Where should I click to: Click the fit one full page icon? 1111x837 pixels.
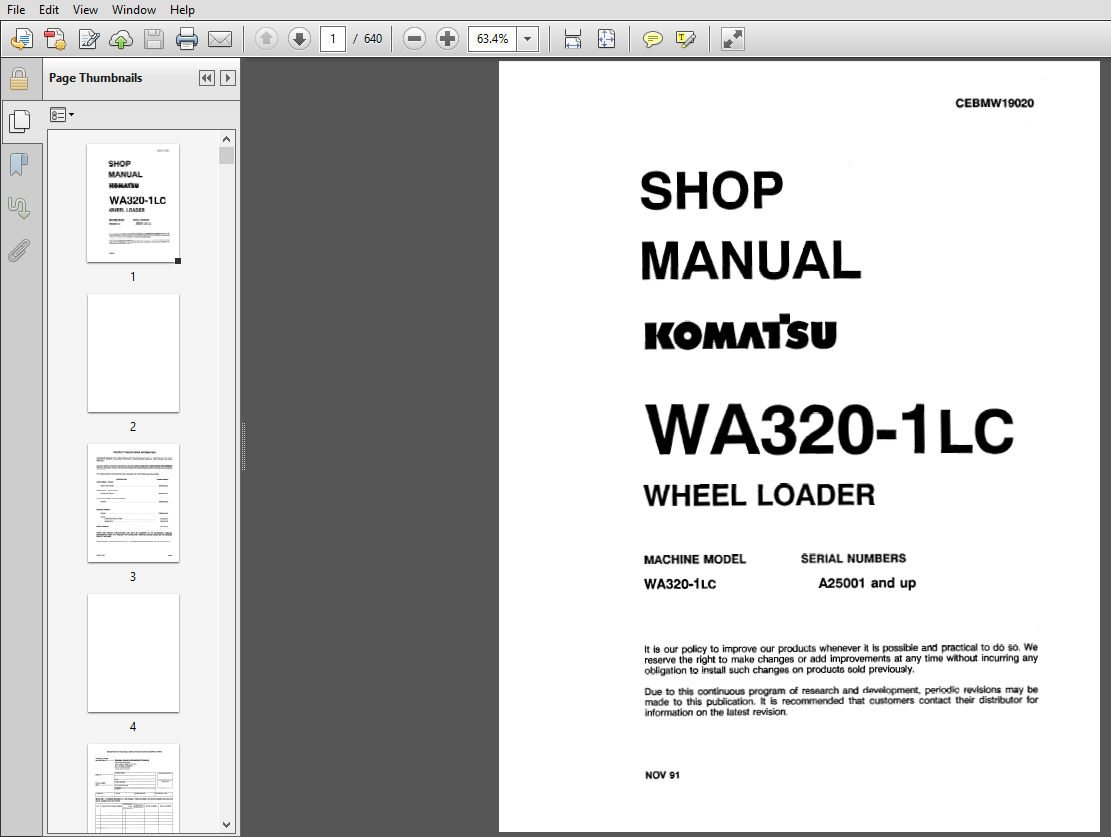(607, 39)
